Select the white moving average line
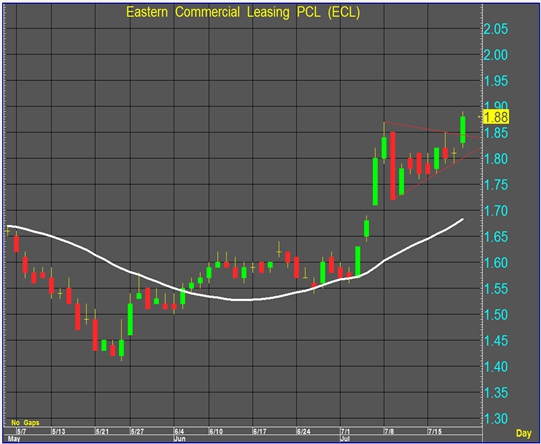This screenshot has width=541, height=444. [235, 299]
